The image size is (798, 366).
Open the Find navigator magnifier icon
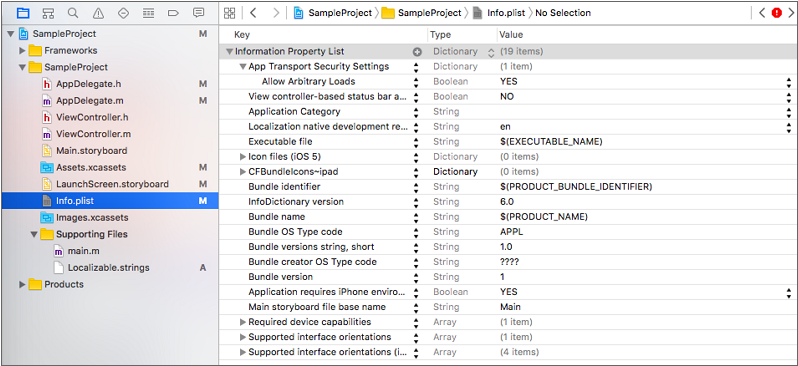(73, 13)
